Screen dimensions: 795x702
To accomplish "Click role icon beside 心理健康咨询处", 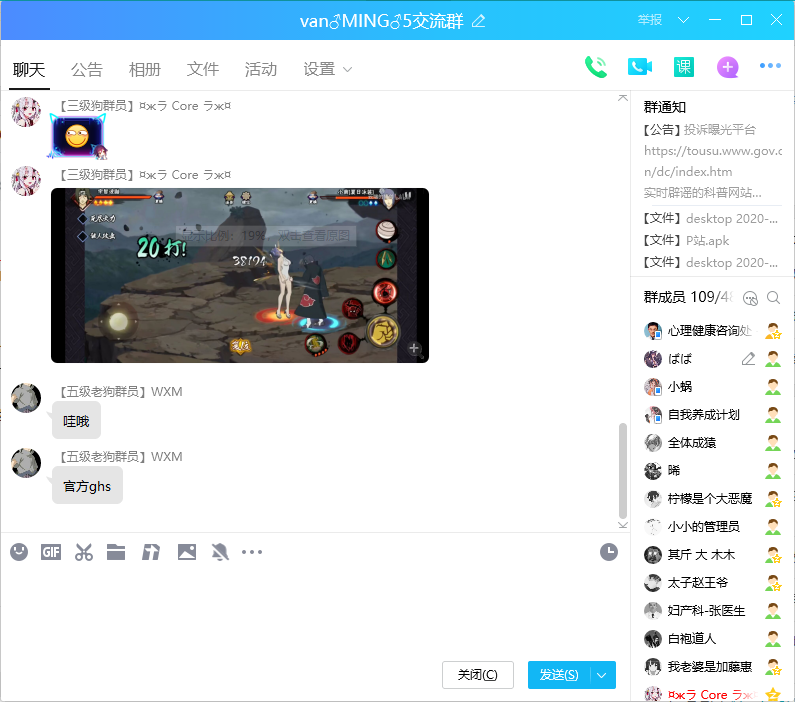I will 773,331.
